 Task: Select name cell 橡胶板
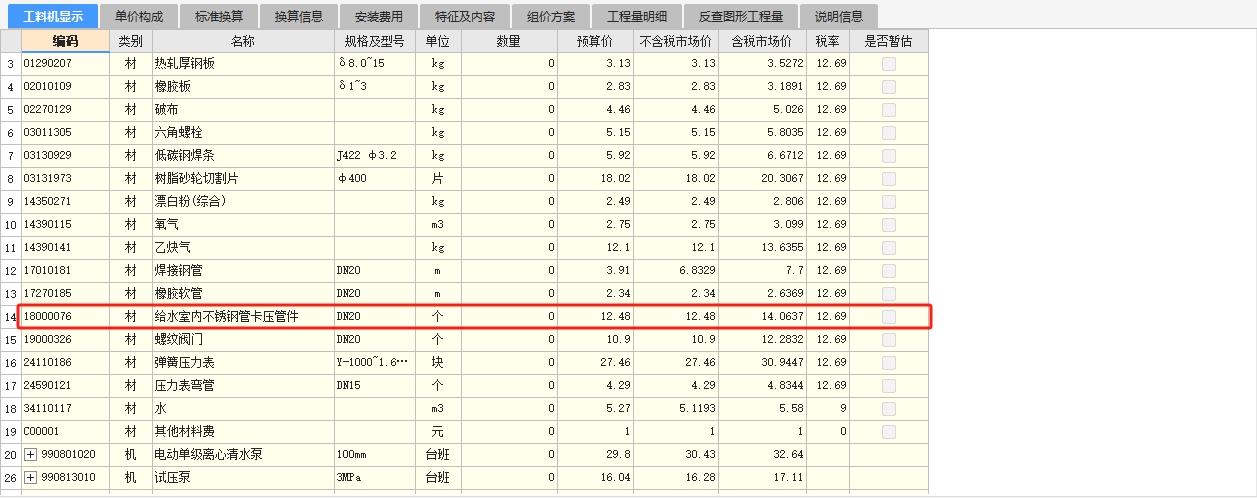point(243,86)
